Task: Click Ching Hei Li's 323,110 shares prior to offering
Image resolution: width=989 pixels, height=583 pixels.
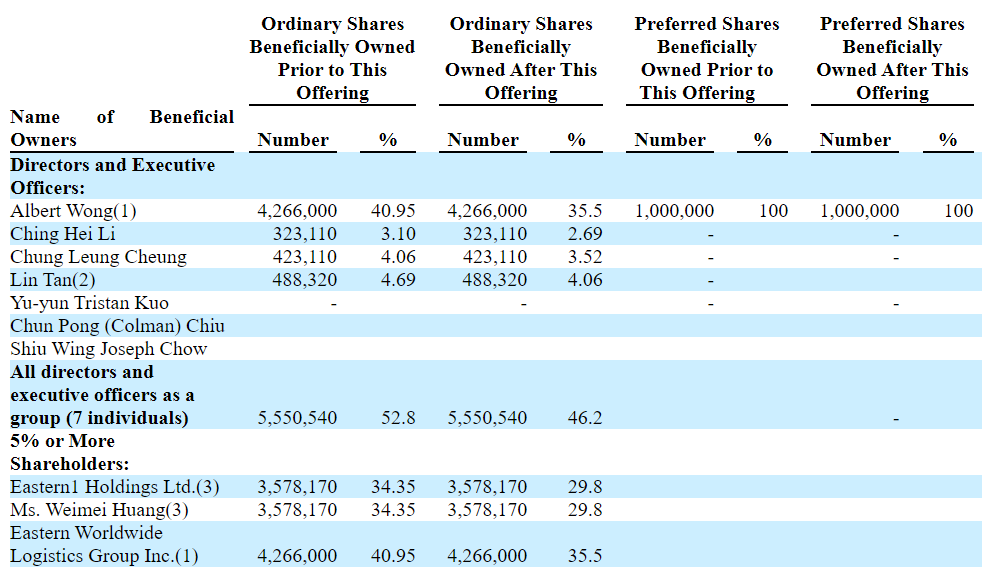Action: 305,234
